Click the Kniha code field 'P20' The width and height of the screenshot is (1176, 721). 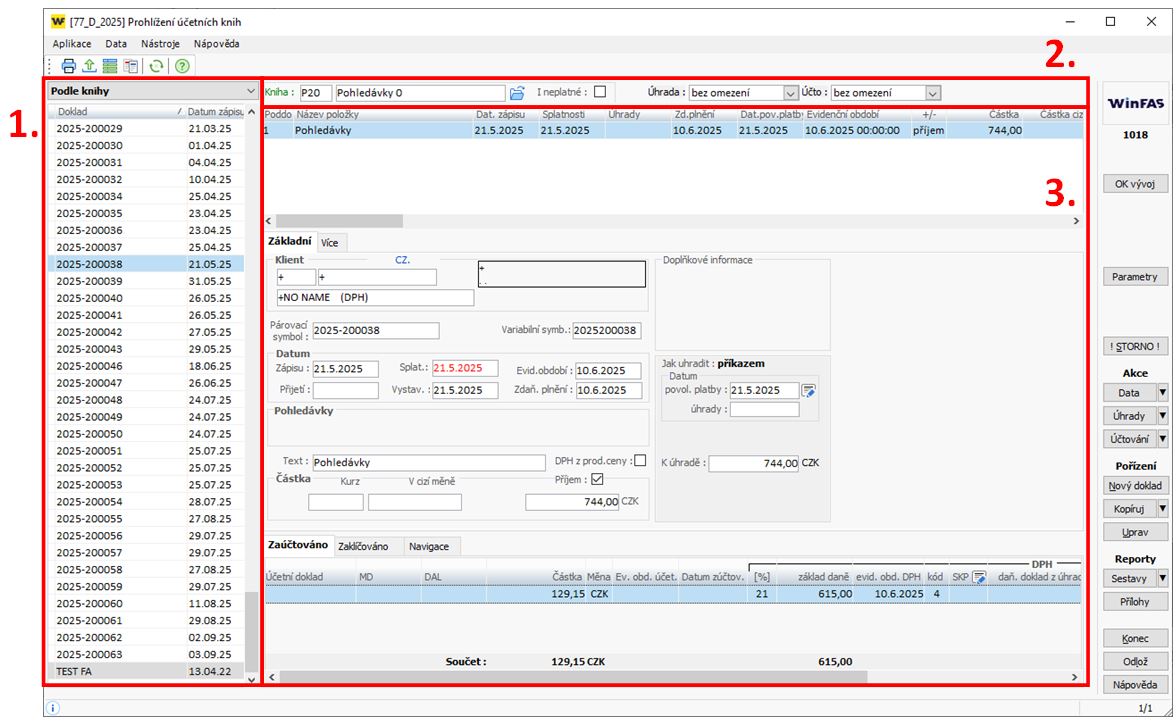click(315, 93)
